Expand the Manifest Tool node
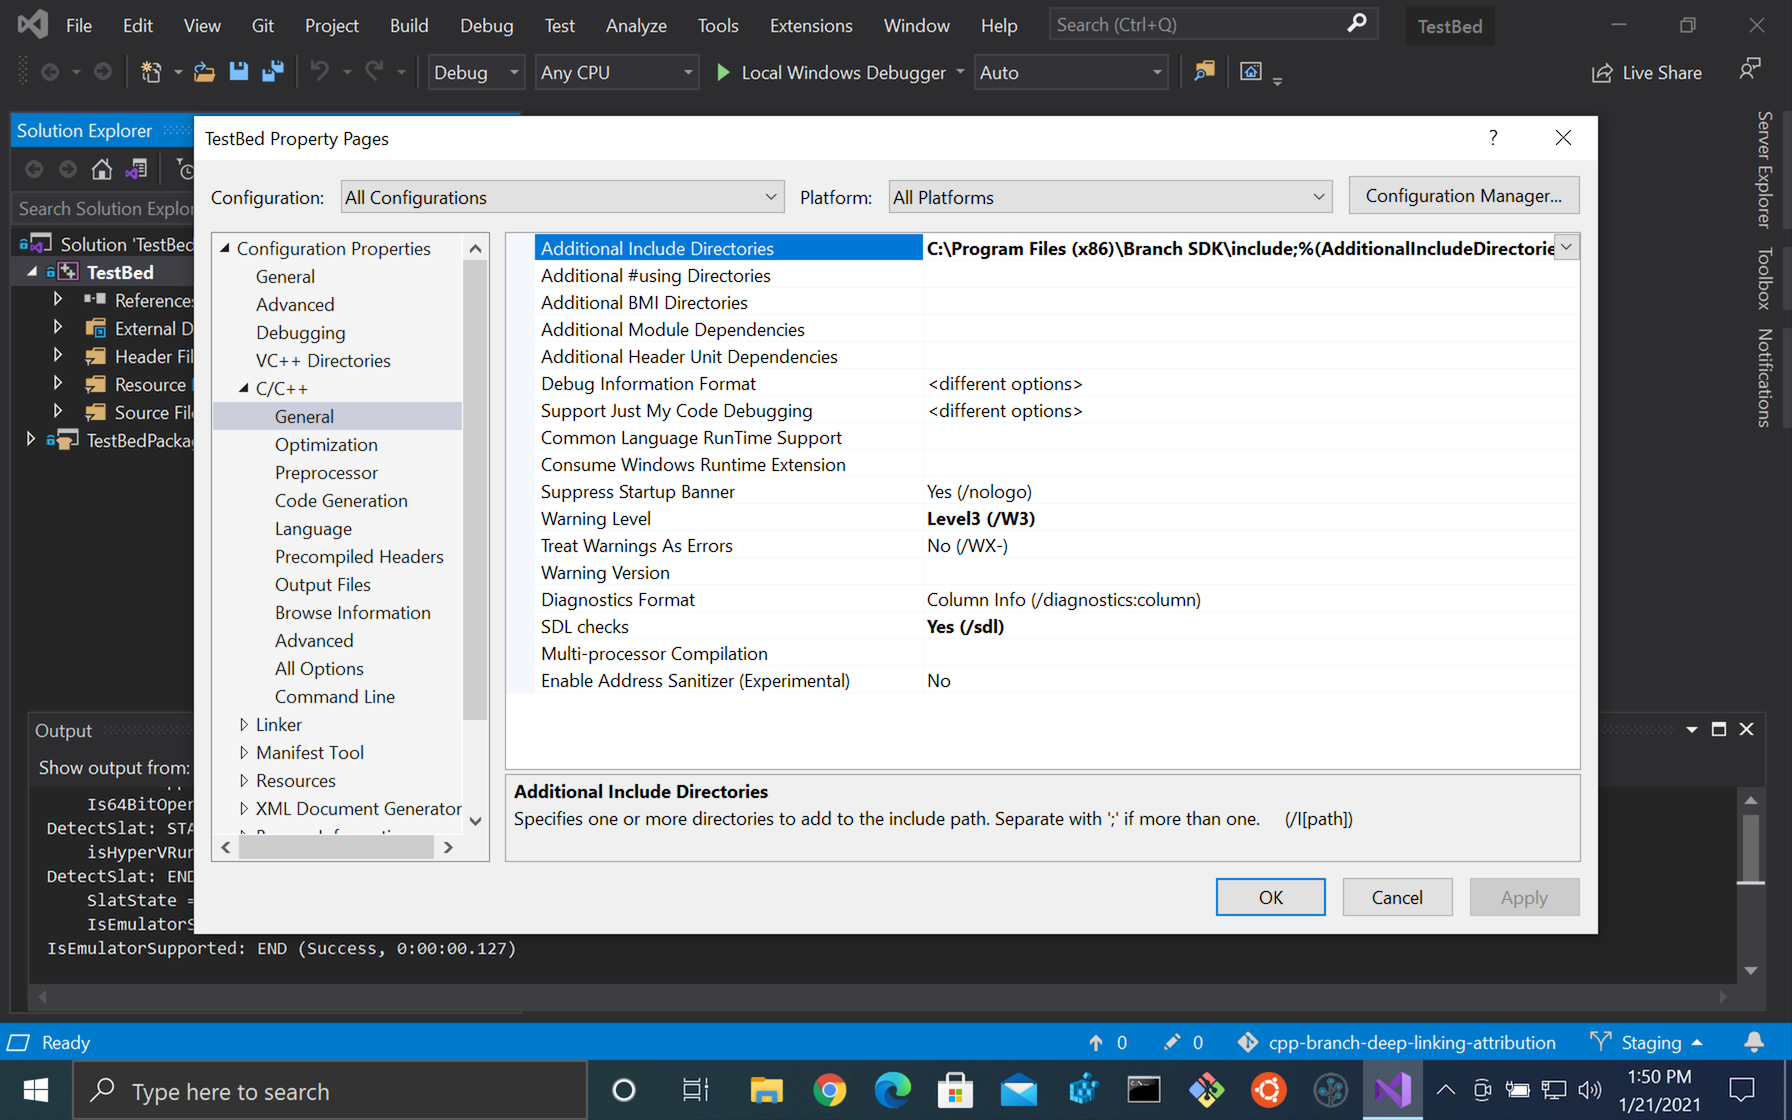Screen dimensions: 1792x1120 tap(244, 752)
